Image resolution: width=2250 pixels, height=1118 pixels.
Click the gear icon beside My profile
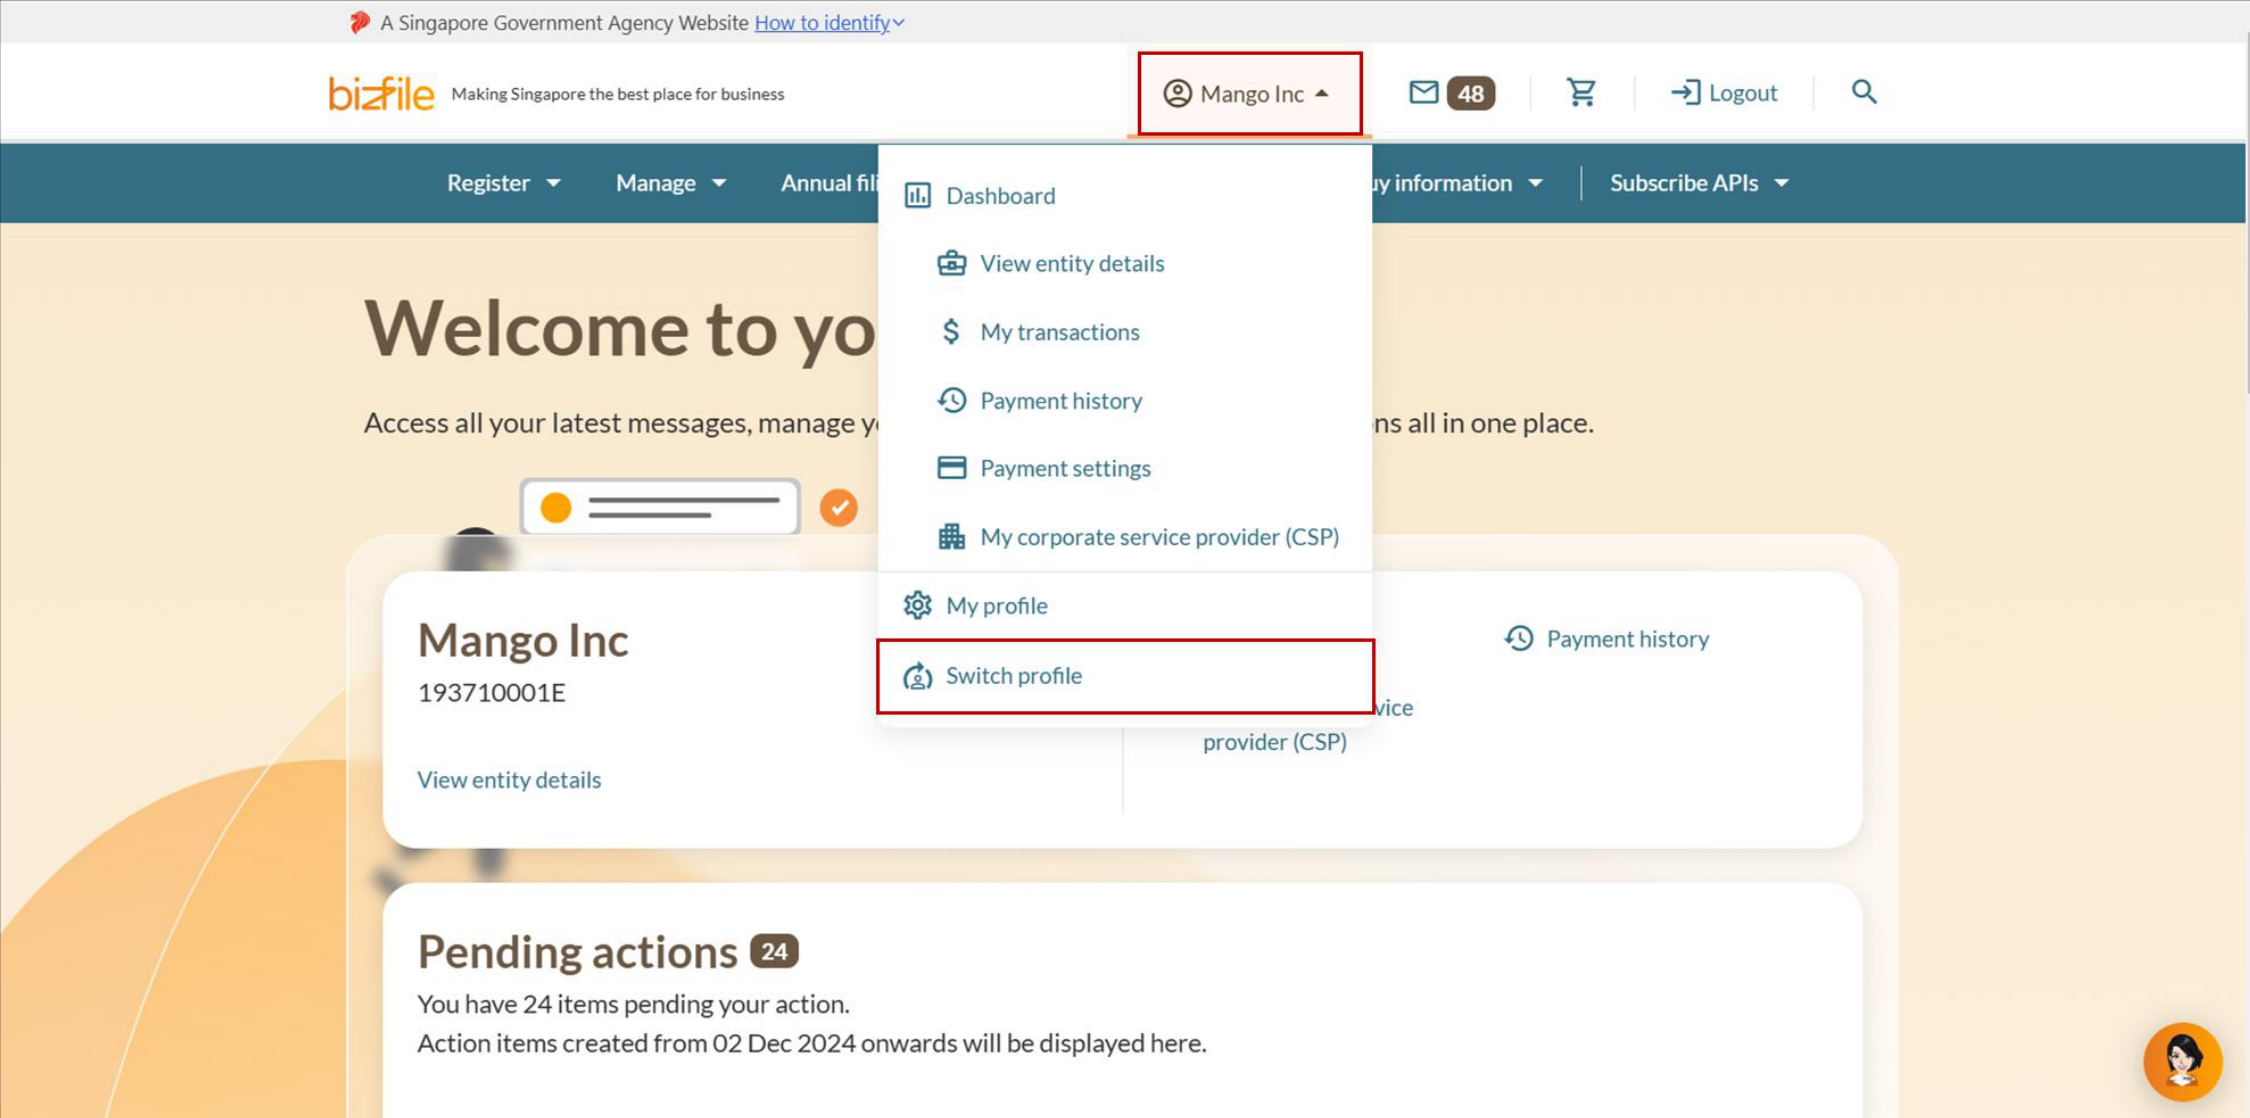pos(917,605)
